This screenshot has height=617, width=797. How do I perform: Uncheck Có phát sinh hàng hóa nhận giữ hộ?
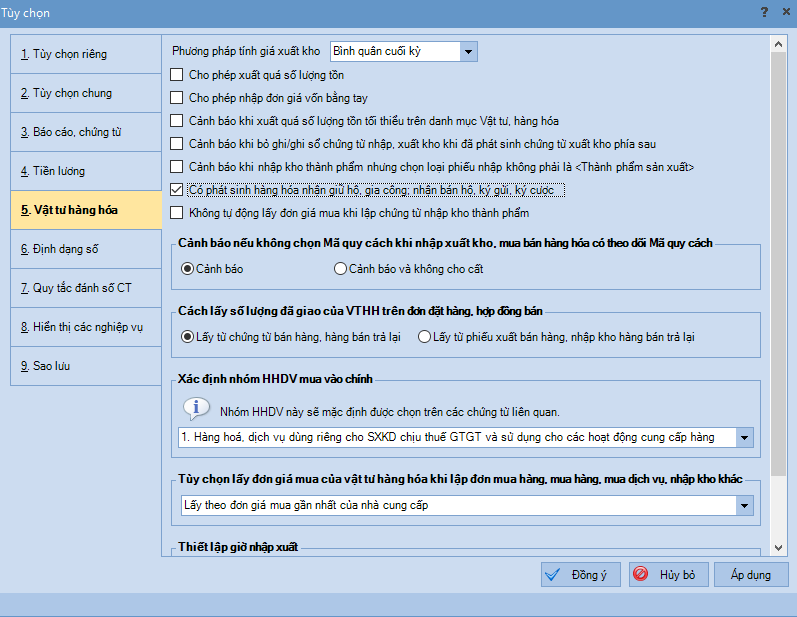coord(176,190)
